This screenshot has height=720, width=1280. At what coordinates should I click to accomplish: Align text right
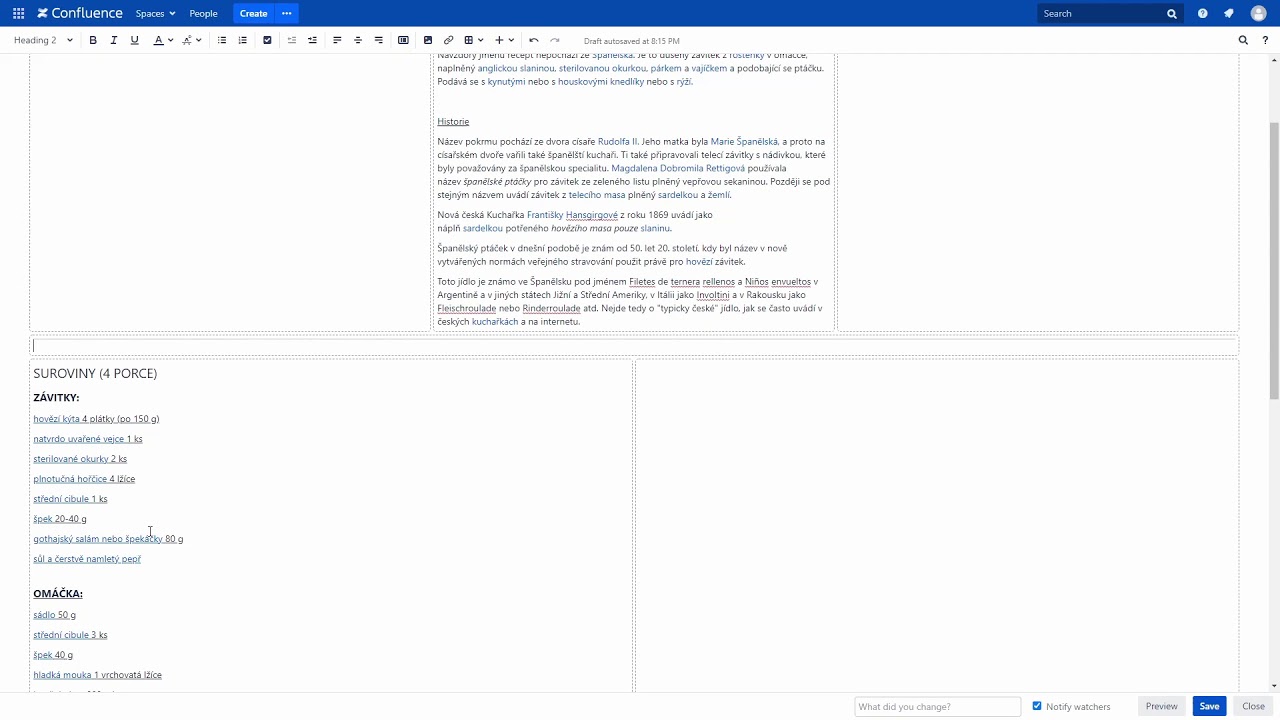378,40
